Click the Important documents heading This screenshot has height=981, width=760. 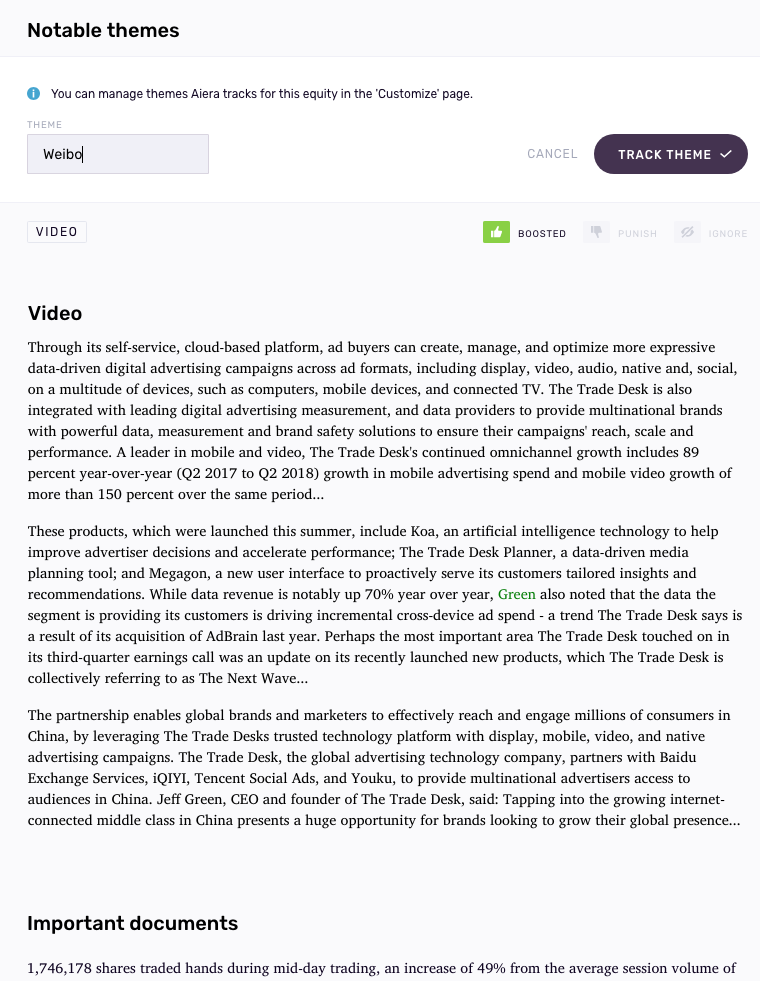(132, 923)
